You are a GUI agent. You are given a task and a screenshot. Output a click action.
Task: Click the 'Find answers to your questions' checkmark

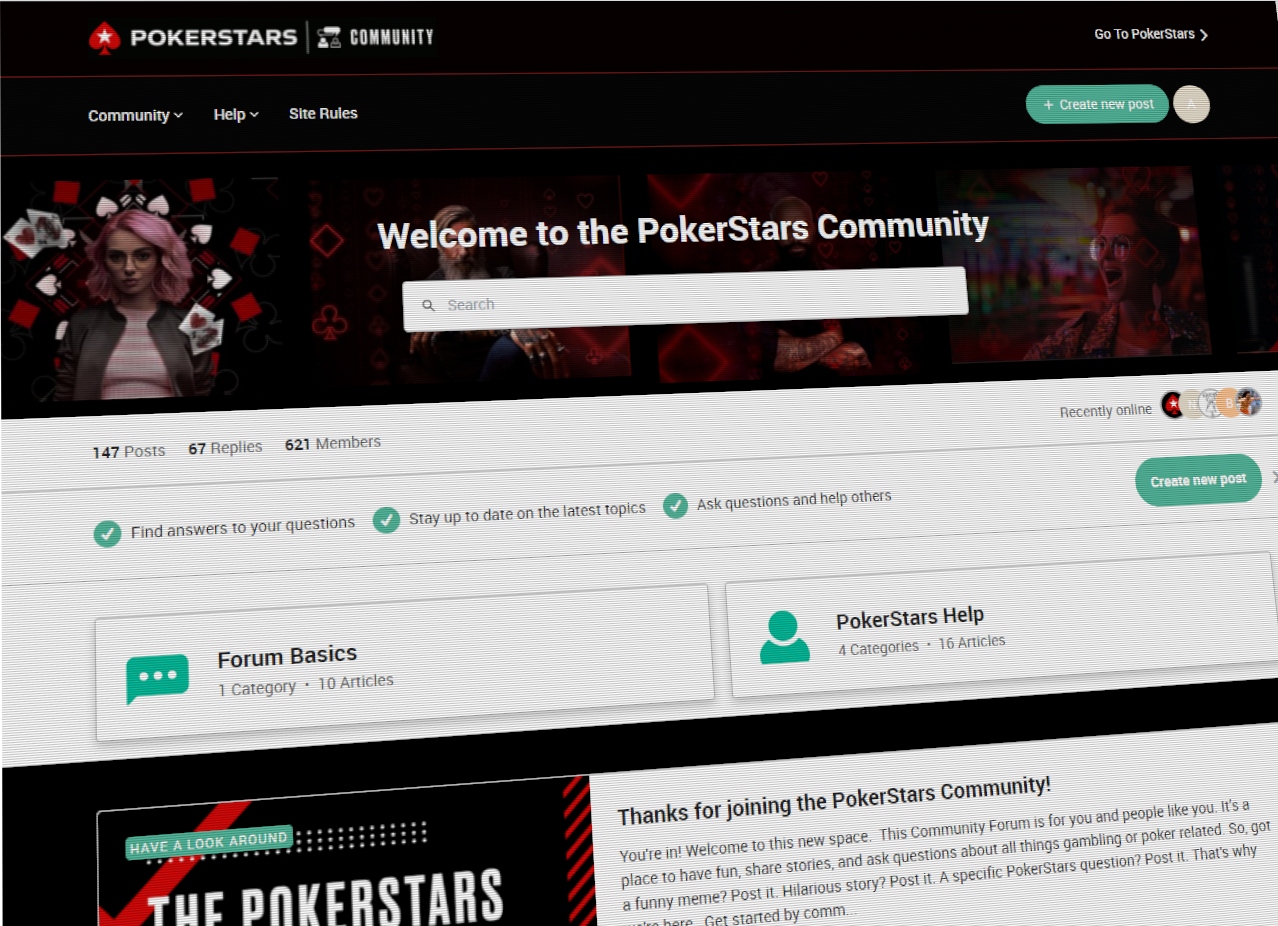(x=107, y=533)
